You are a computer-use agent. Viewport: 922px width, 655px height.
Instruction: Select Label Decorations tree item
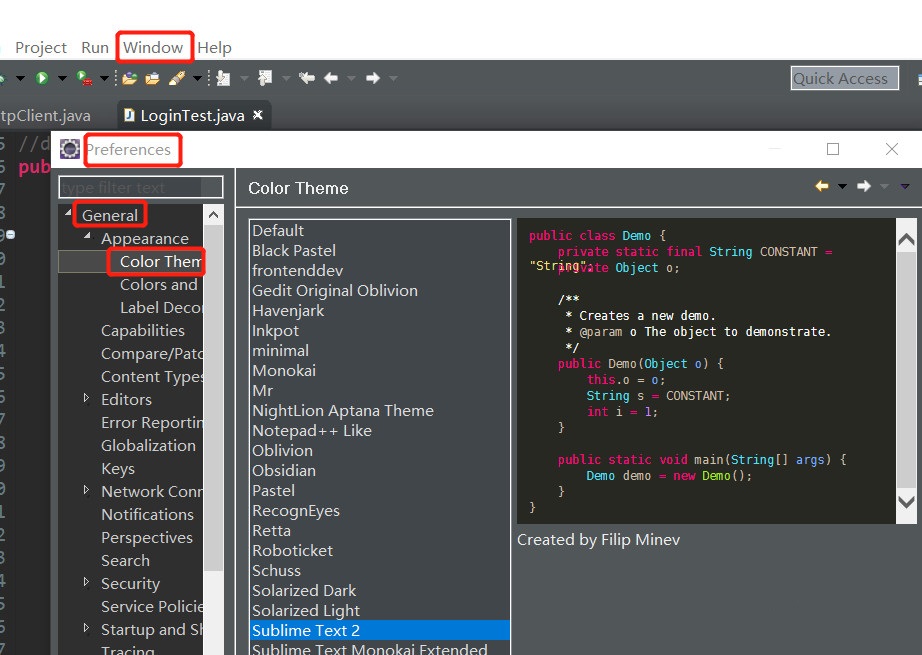161,308
